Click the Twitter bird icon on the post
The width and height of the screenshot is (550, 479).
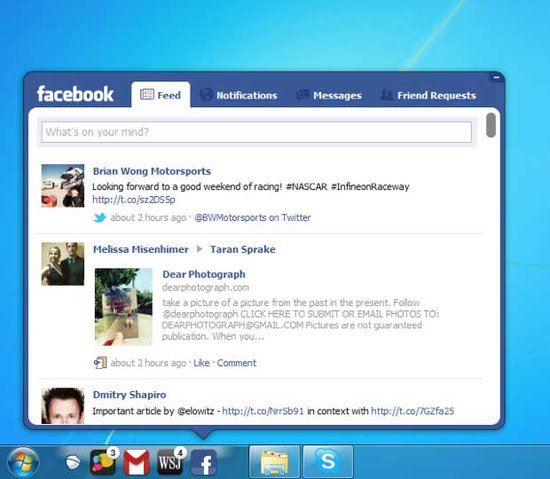tap(100, 217)
